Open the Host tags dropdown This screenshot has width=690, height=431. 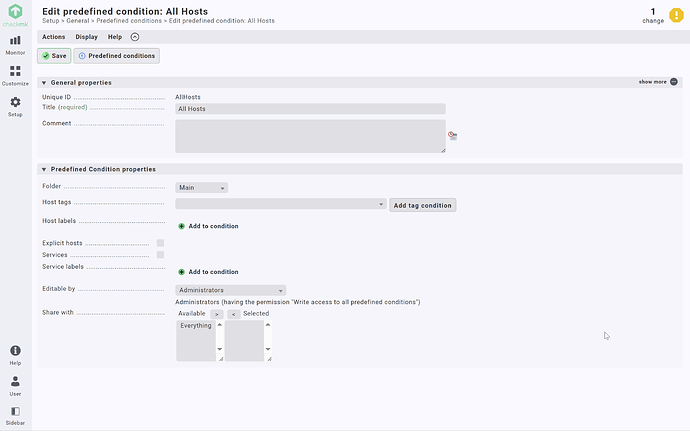pos(281,204)
